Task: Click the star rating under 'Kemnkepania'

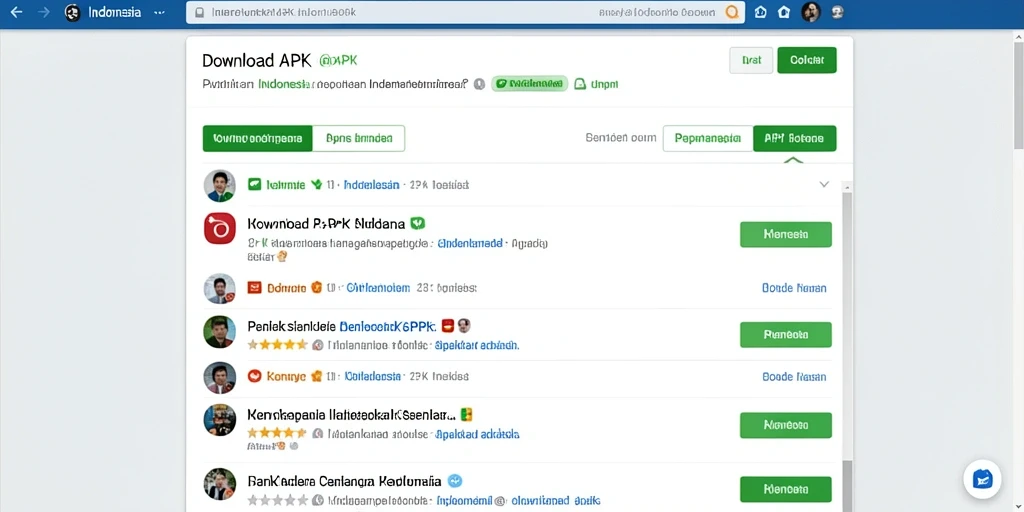Action: 277,433
